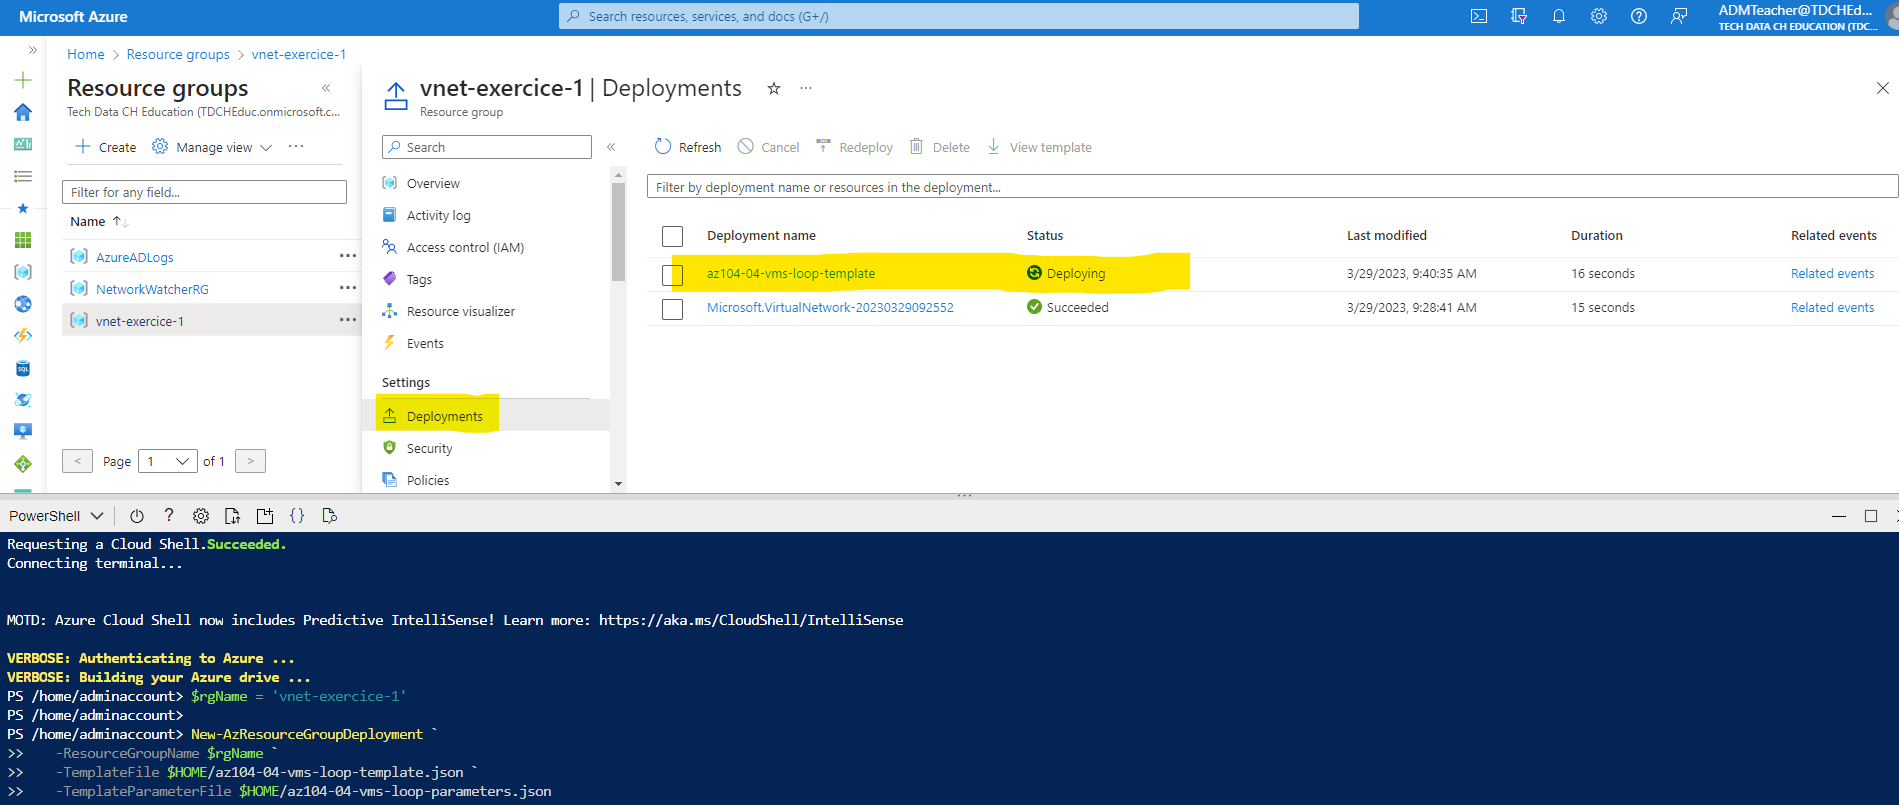Open Virtual machines monitor icon in sidebar
The image size is (1899, 805).
(x=23, y=431)
